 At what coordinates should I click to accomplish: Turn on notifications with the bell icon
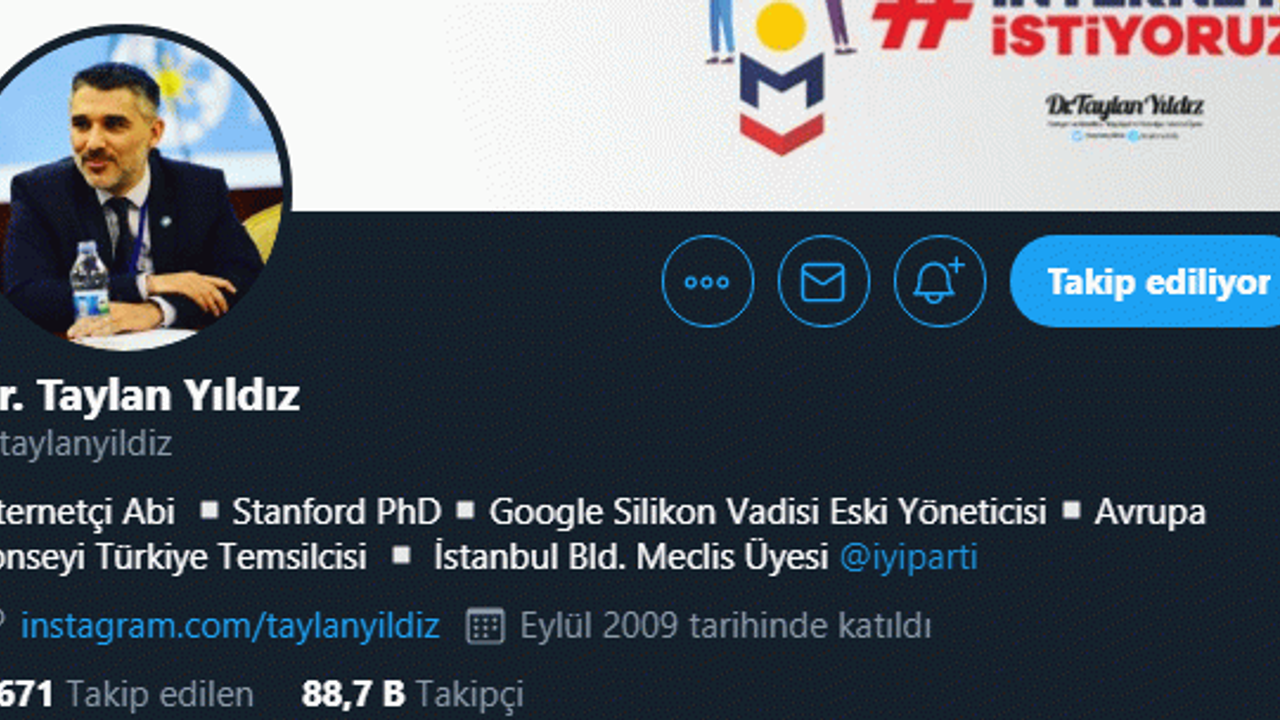[940, 281]
